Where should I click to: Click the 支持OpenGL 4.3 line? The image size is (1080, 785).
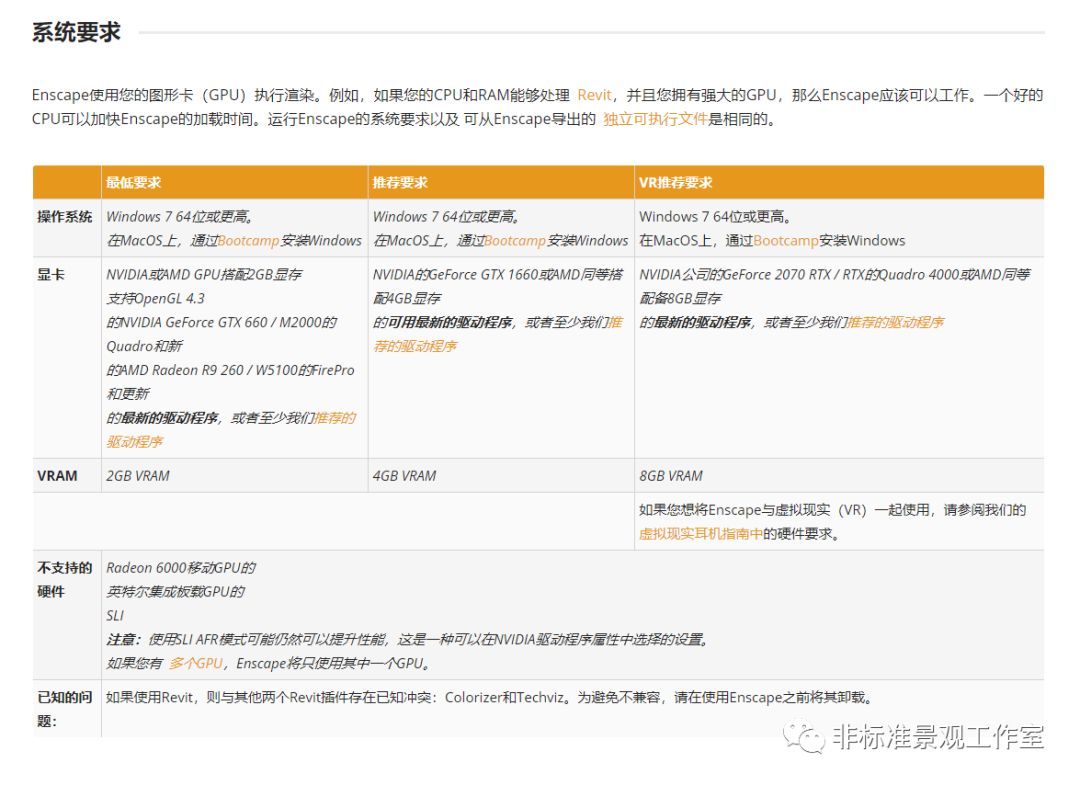coord(156,298)
